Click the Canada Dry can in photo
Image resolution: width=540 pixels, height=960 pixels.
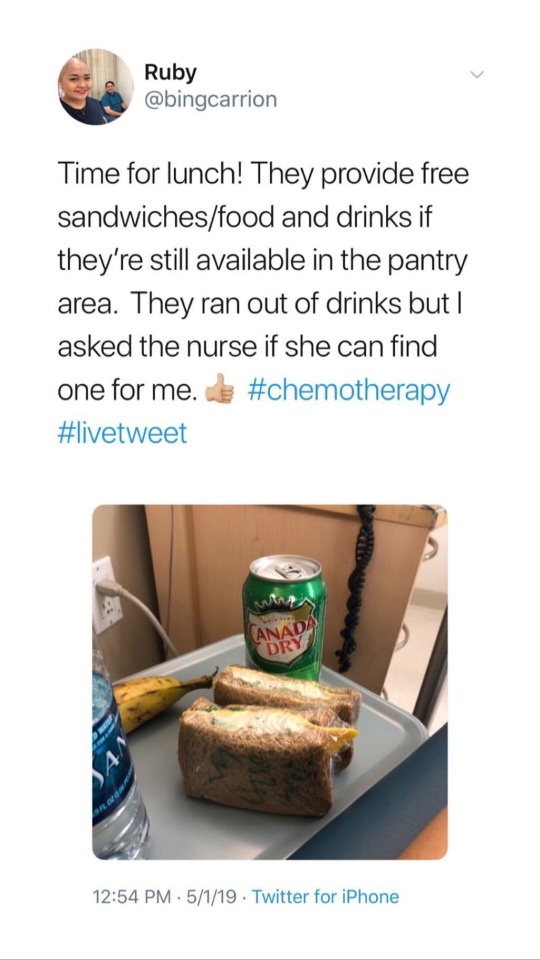[284, 617]
